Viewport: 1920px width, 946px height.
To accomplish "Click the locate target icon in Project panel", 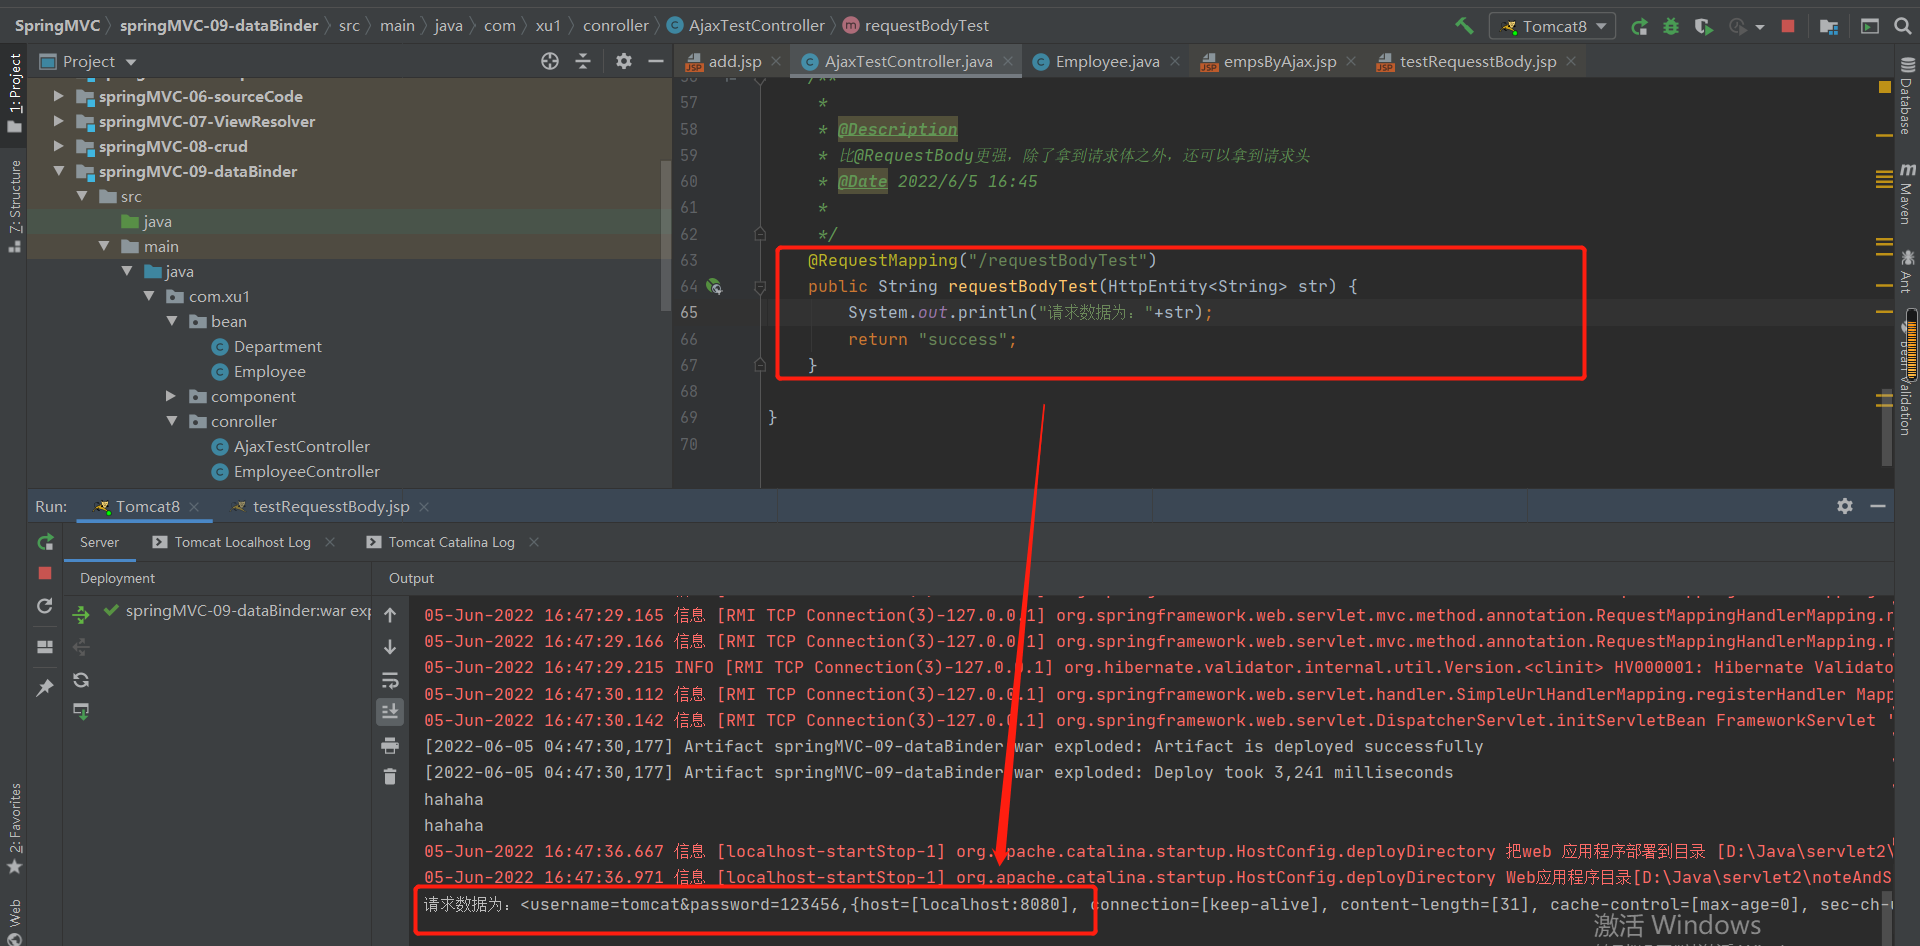I will (550, 62).
